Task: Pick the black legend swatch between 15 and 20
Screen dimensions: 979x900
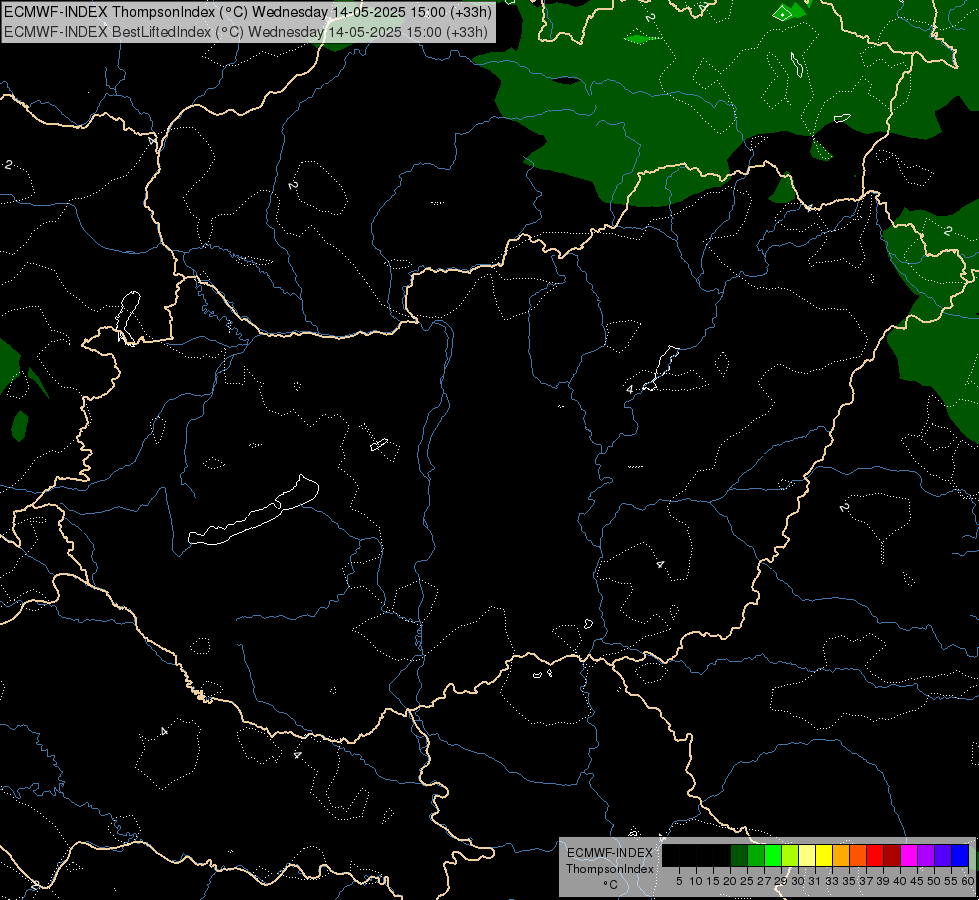Action: (722, 855)
